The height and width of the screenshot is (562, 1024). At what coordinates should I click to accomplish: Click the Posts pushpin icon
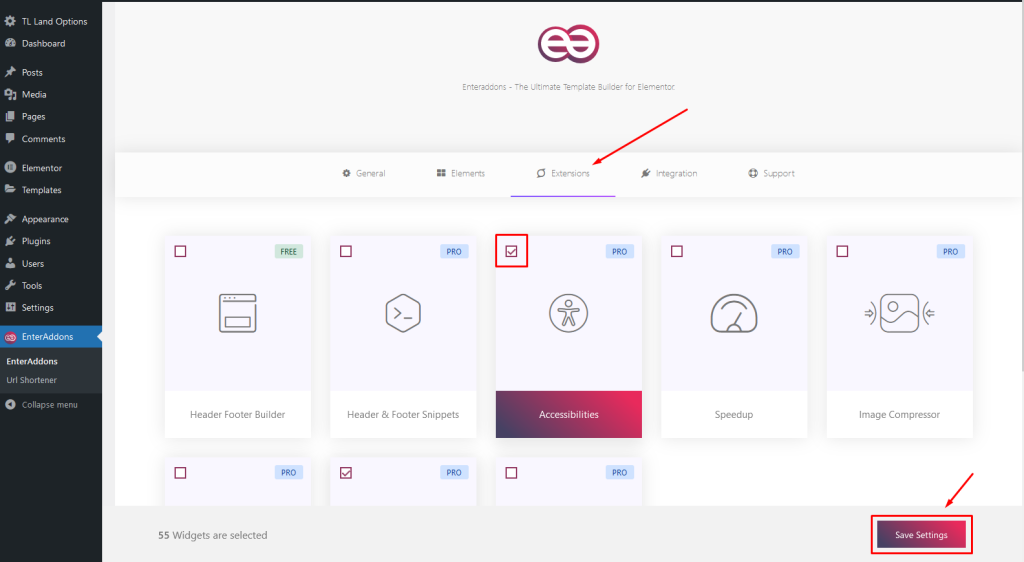click(10, 72)
